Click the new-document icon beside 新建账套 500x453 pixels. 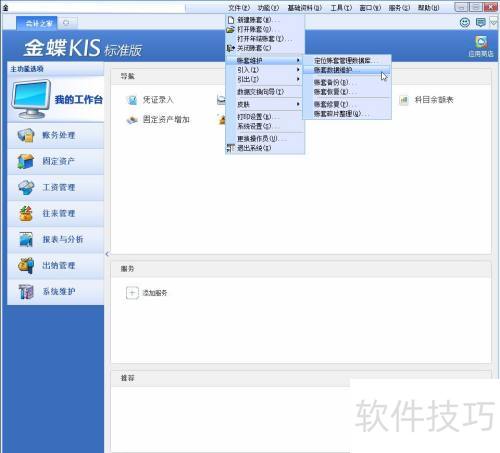pyautogui.click(x=231, y=20)
